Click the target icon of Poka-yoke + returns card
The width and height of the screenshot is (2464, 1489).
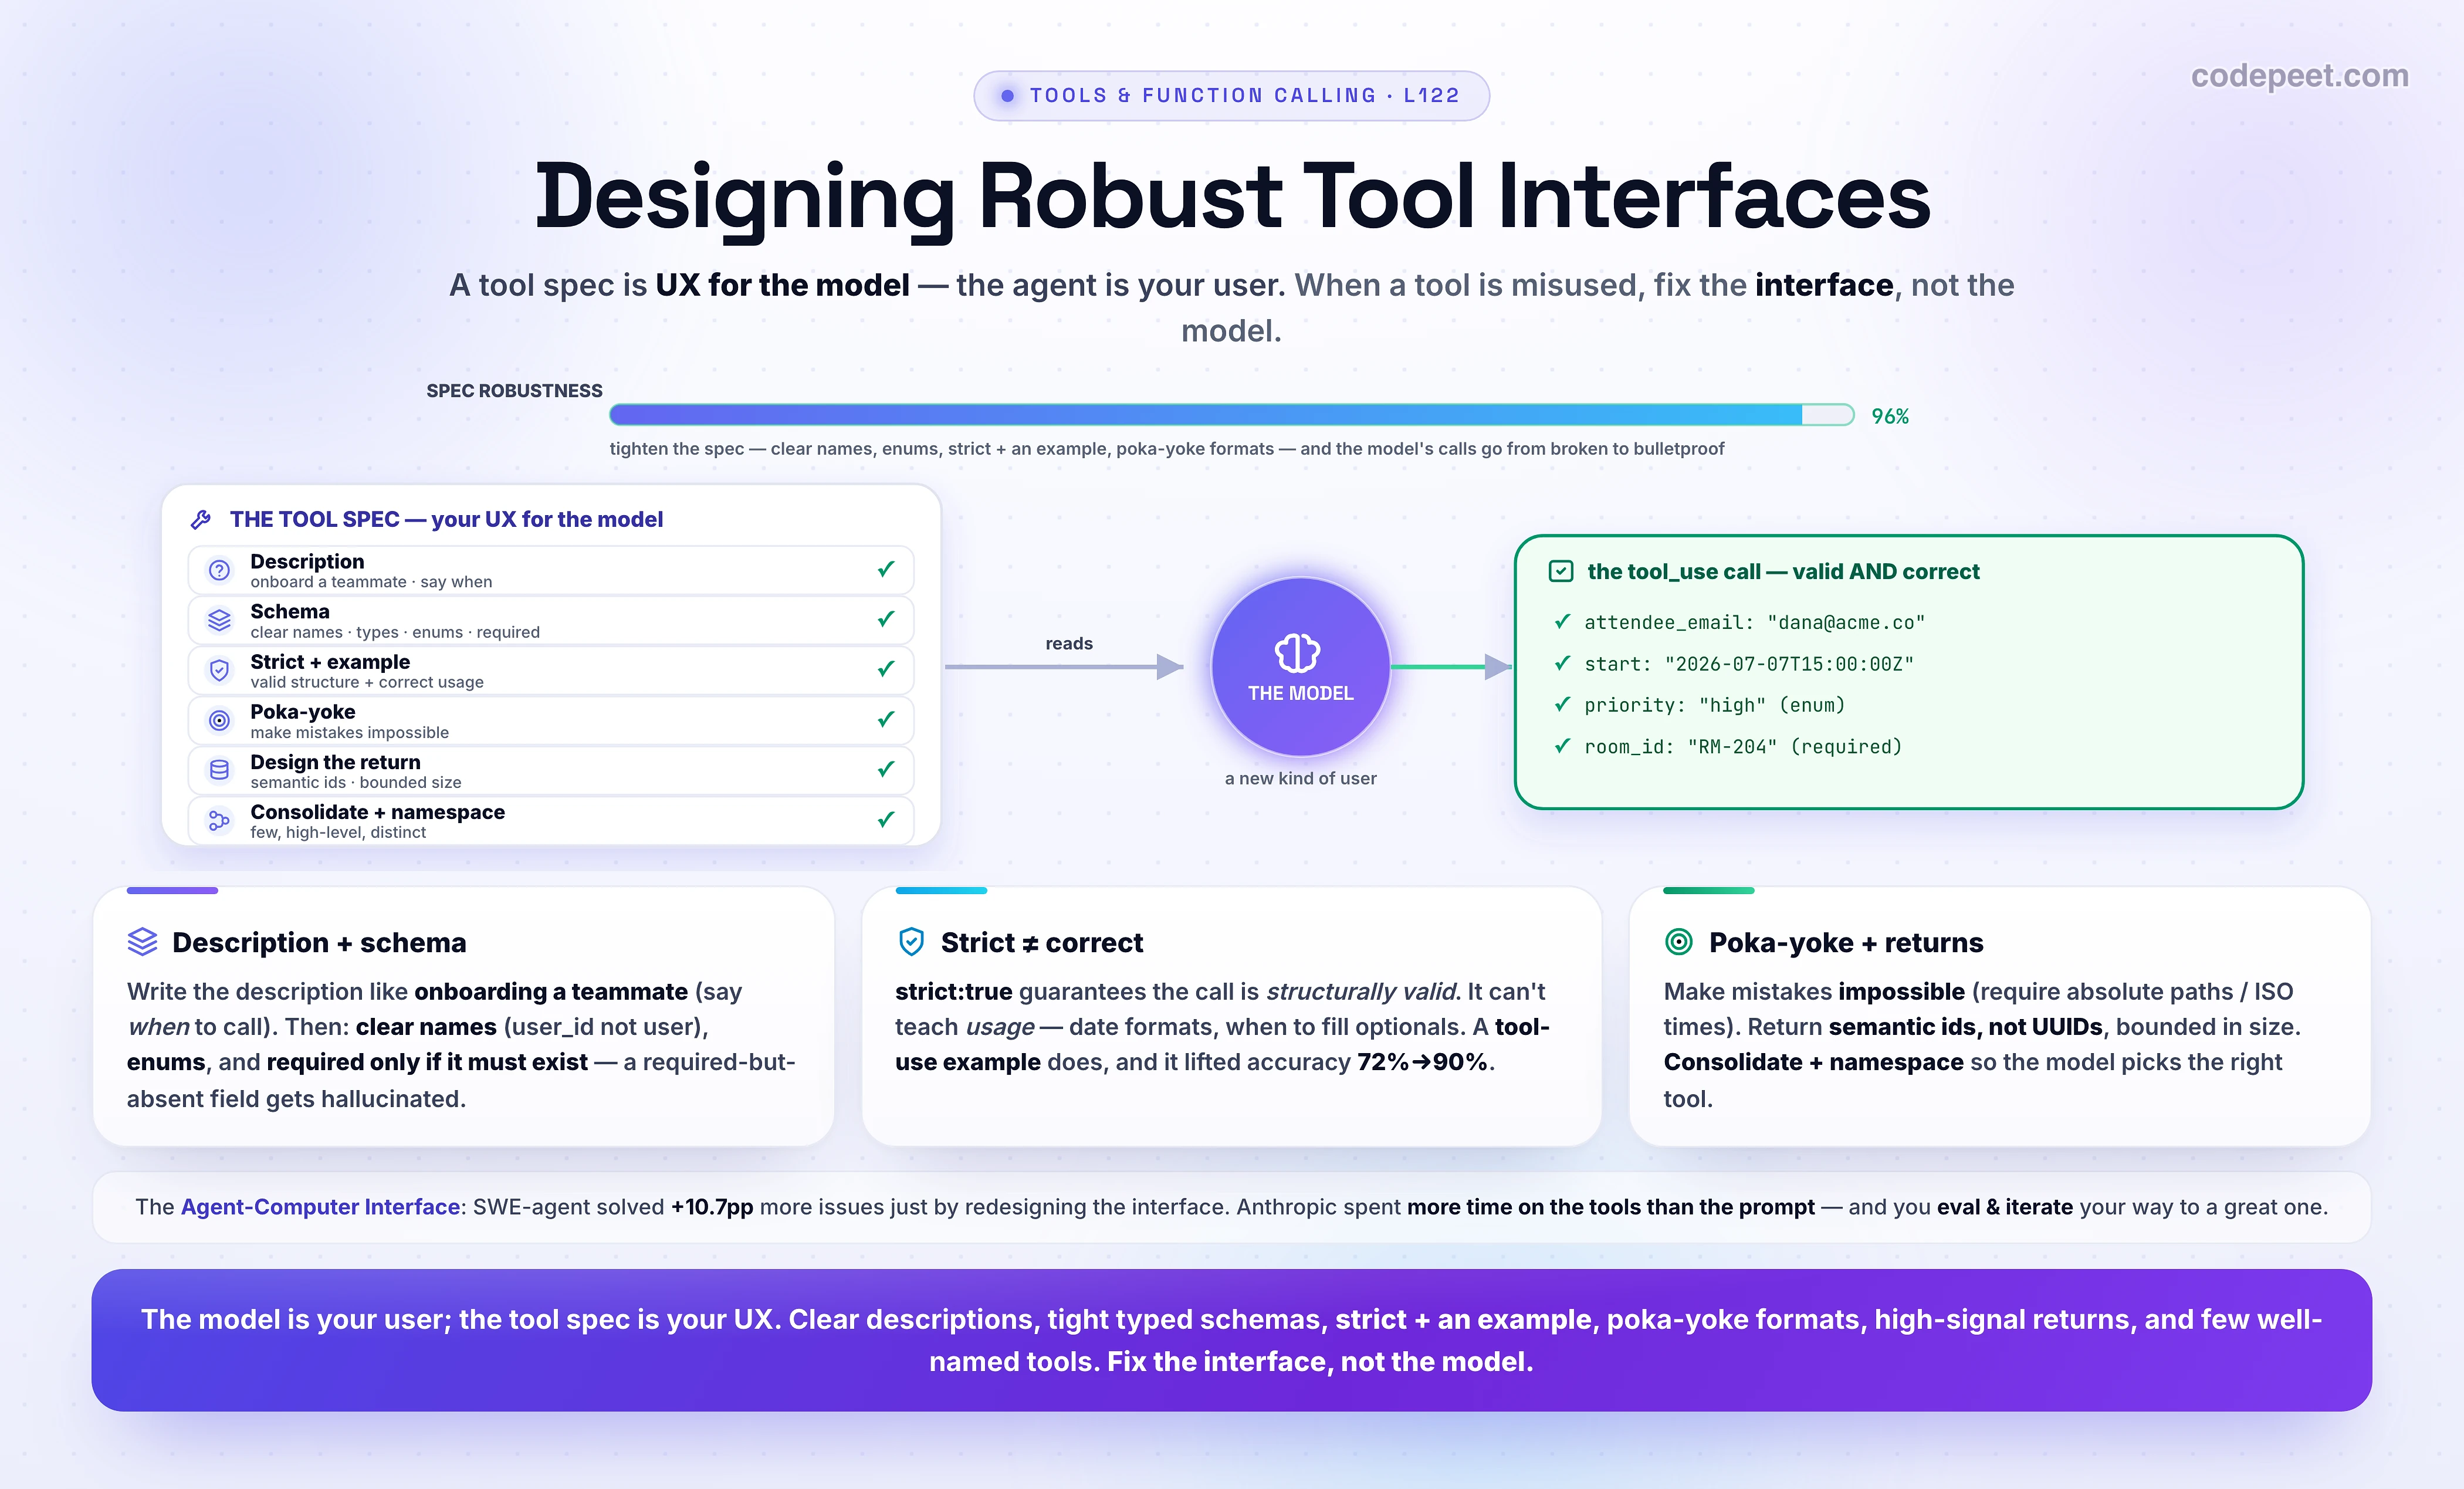click(1679, 942)
